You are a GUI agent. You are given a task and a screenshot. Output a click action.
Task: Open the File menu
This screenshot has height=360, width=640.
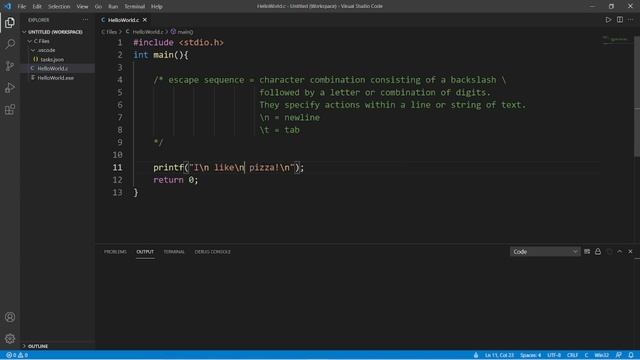[22, 7]
